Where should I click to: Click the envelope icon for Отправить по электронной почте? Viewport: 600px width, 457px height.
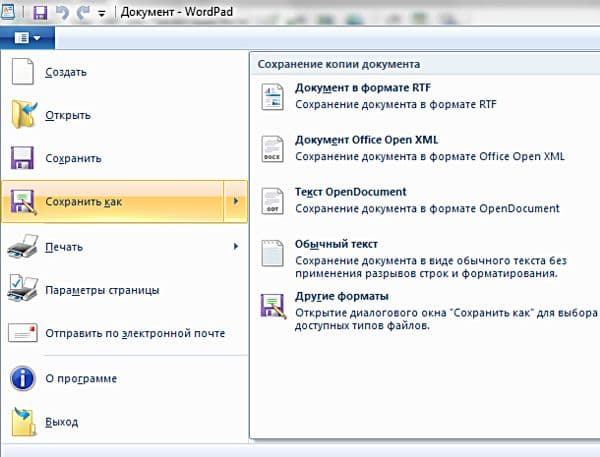pos(23,333)
